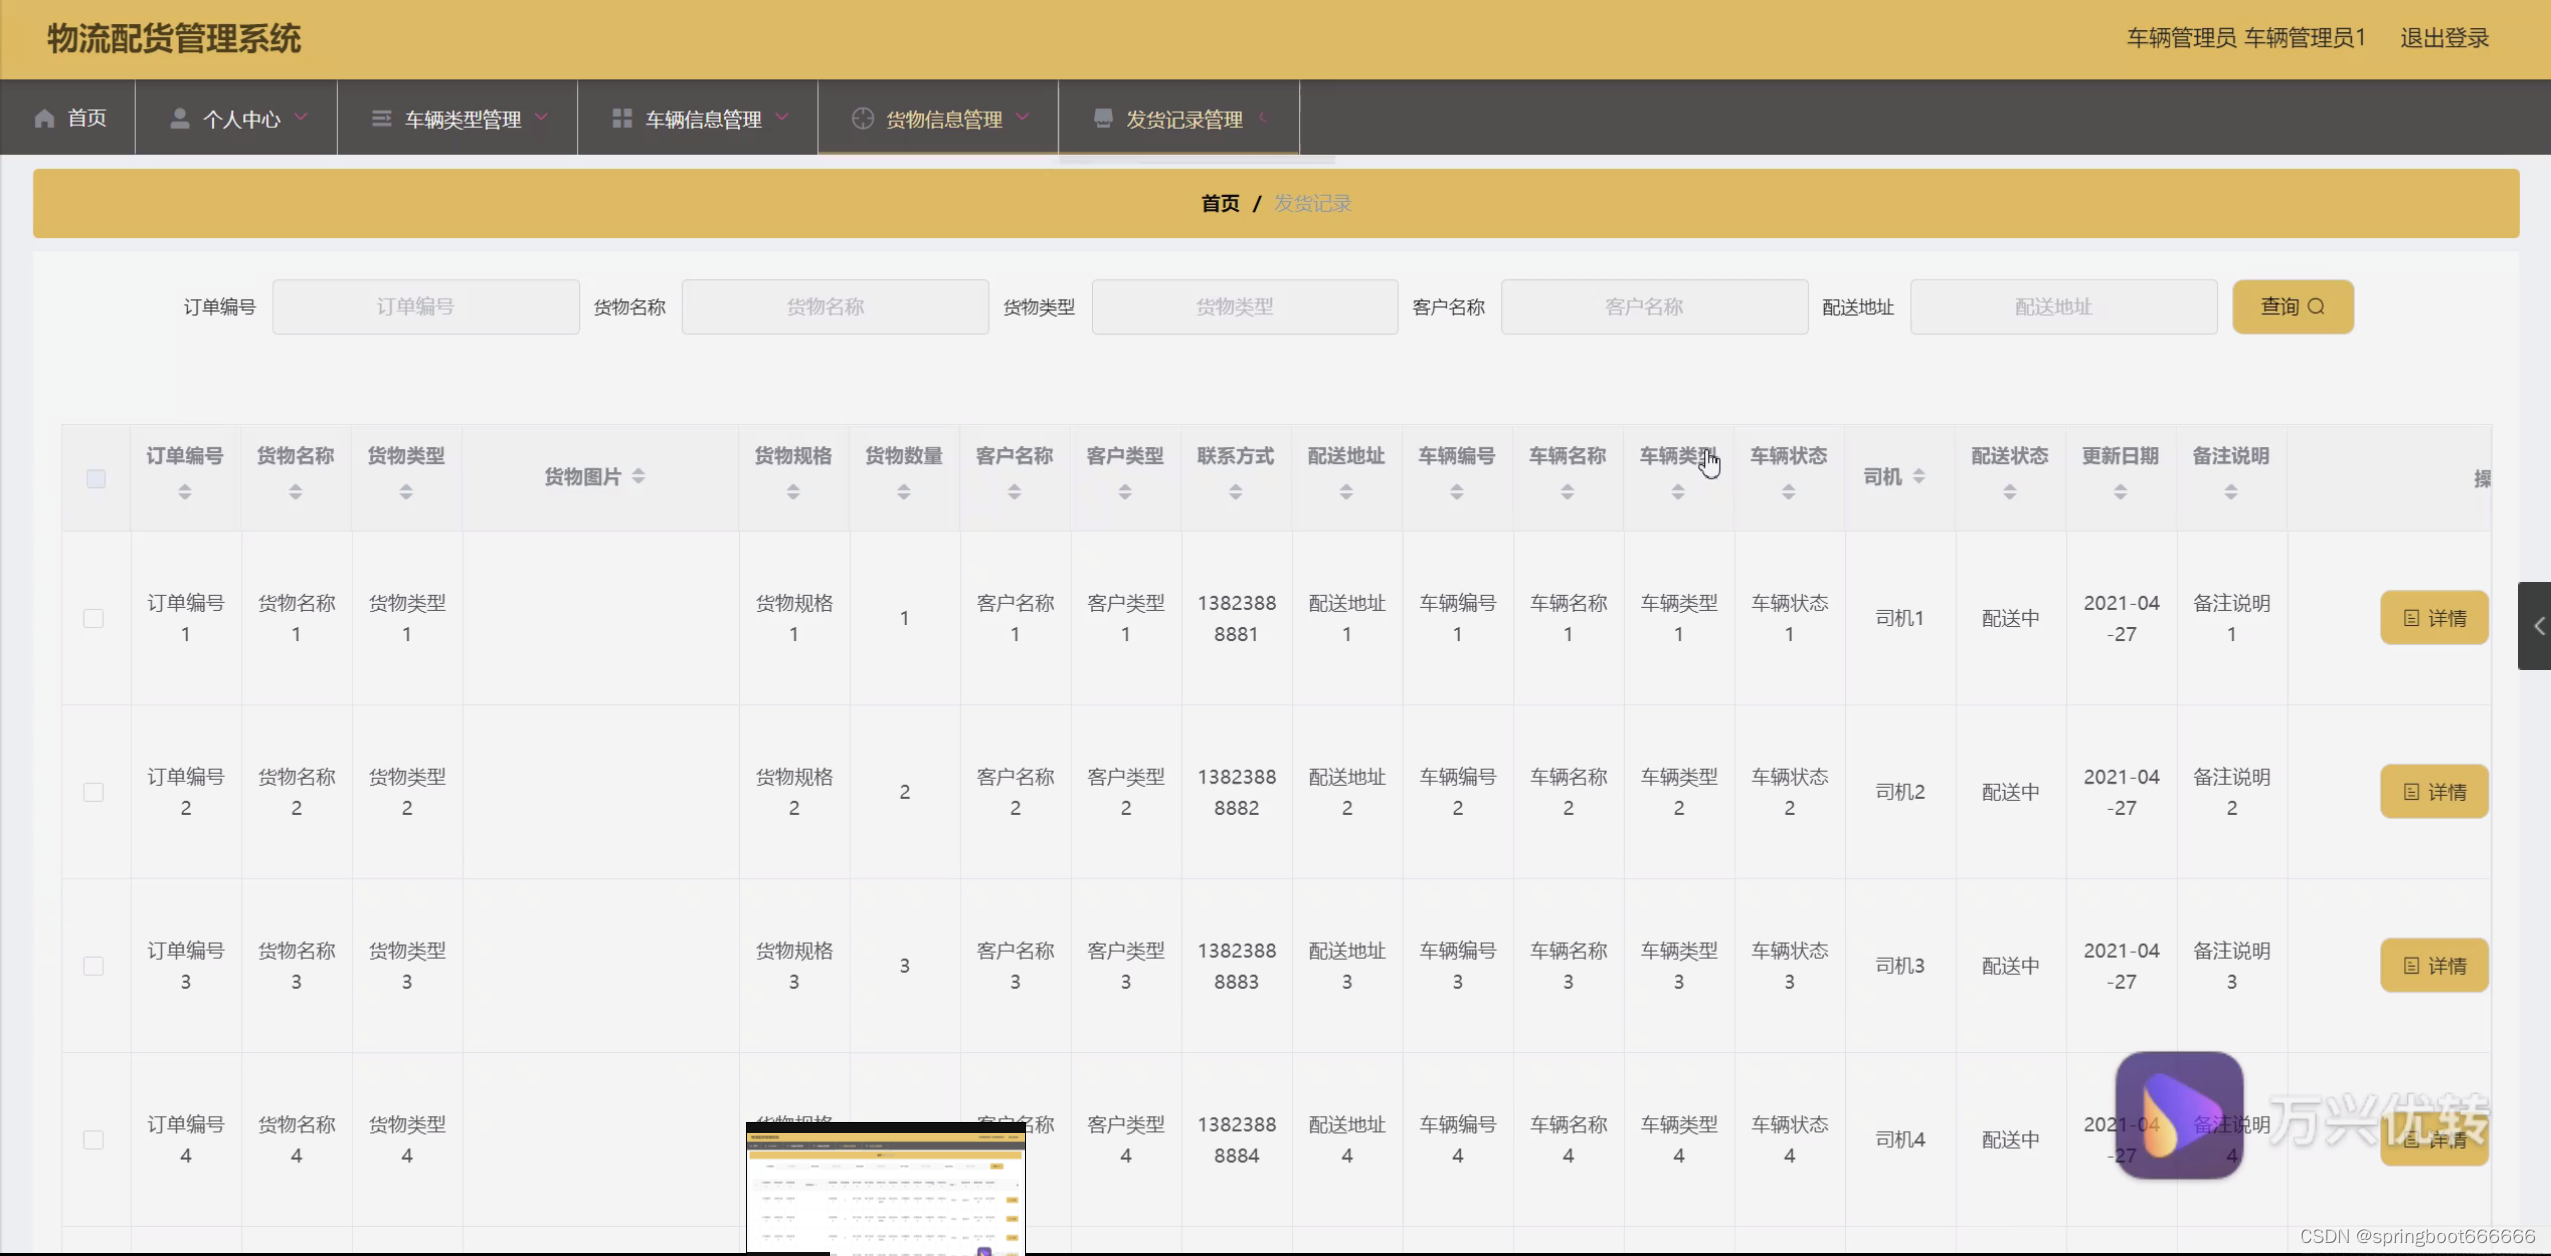Expand the right side panel arrow
The width and height of the screenshot is (2551, 1256).
2537,626
